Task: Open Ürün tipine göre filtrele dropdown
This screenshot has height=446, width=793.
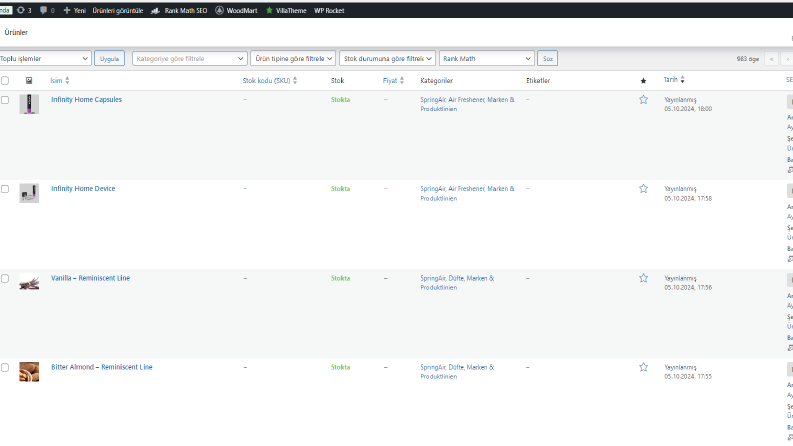Action: [x=293, y=59]
